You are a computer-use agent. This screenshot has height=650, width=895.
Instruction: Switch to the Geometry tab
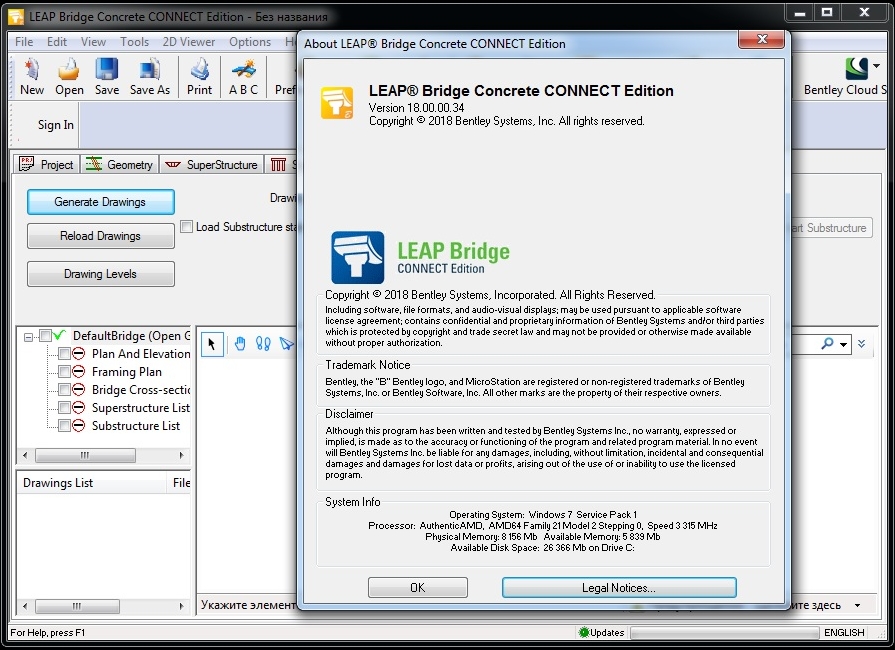tap(120, 164)
